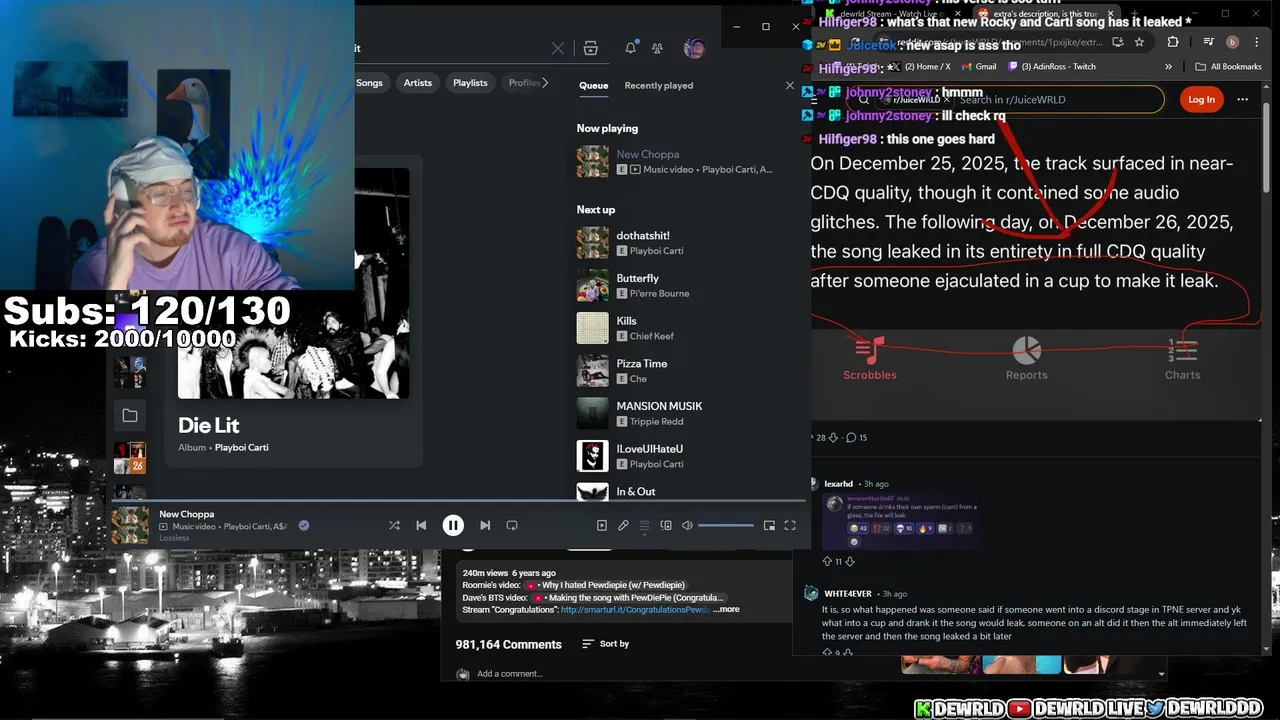
Task: Open the Kills album art thumbnail
Action: [x=592, y=328]
